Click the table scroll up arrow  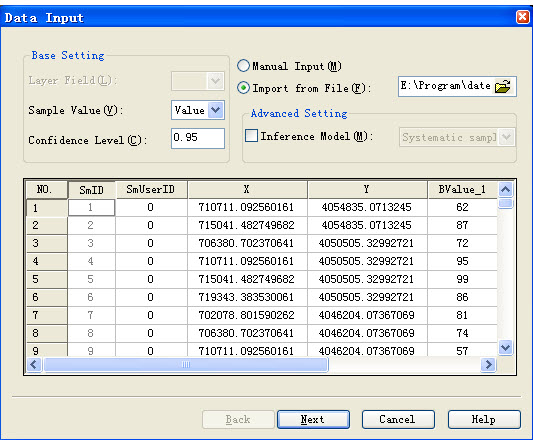(x=505, y=189)
